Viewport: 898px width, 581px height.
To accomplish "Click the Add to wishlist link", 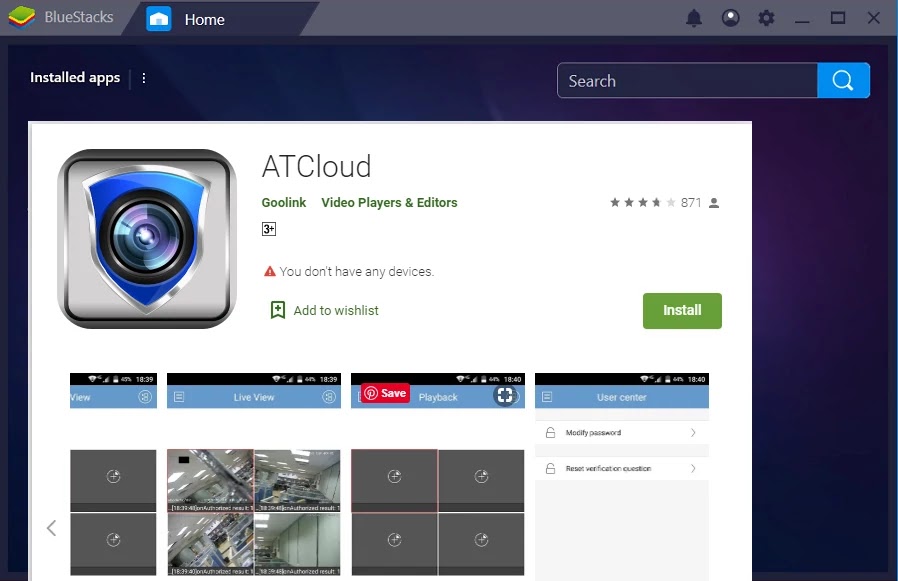I will tap(336, 310).
